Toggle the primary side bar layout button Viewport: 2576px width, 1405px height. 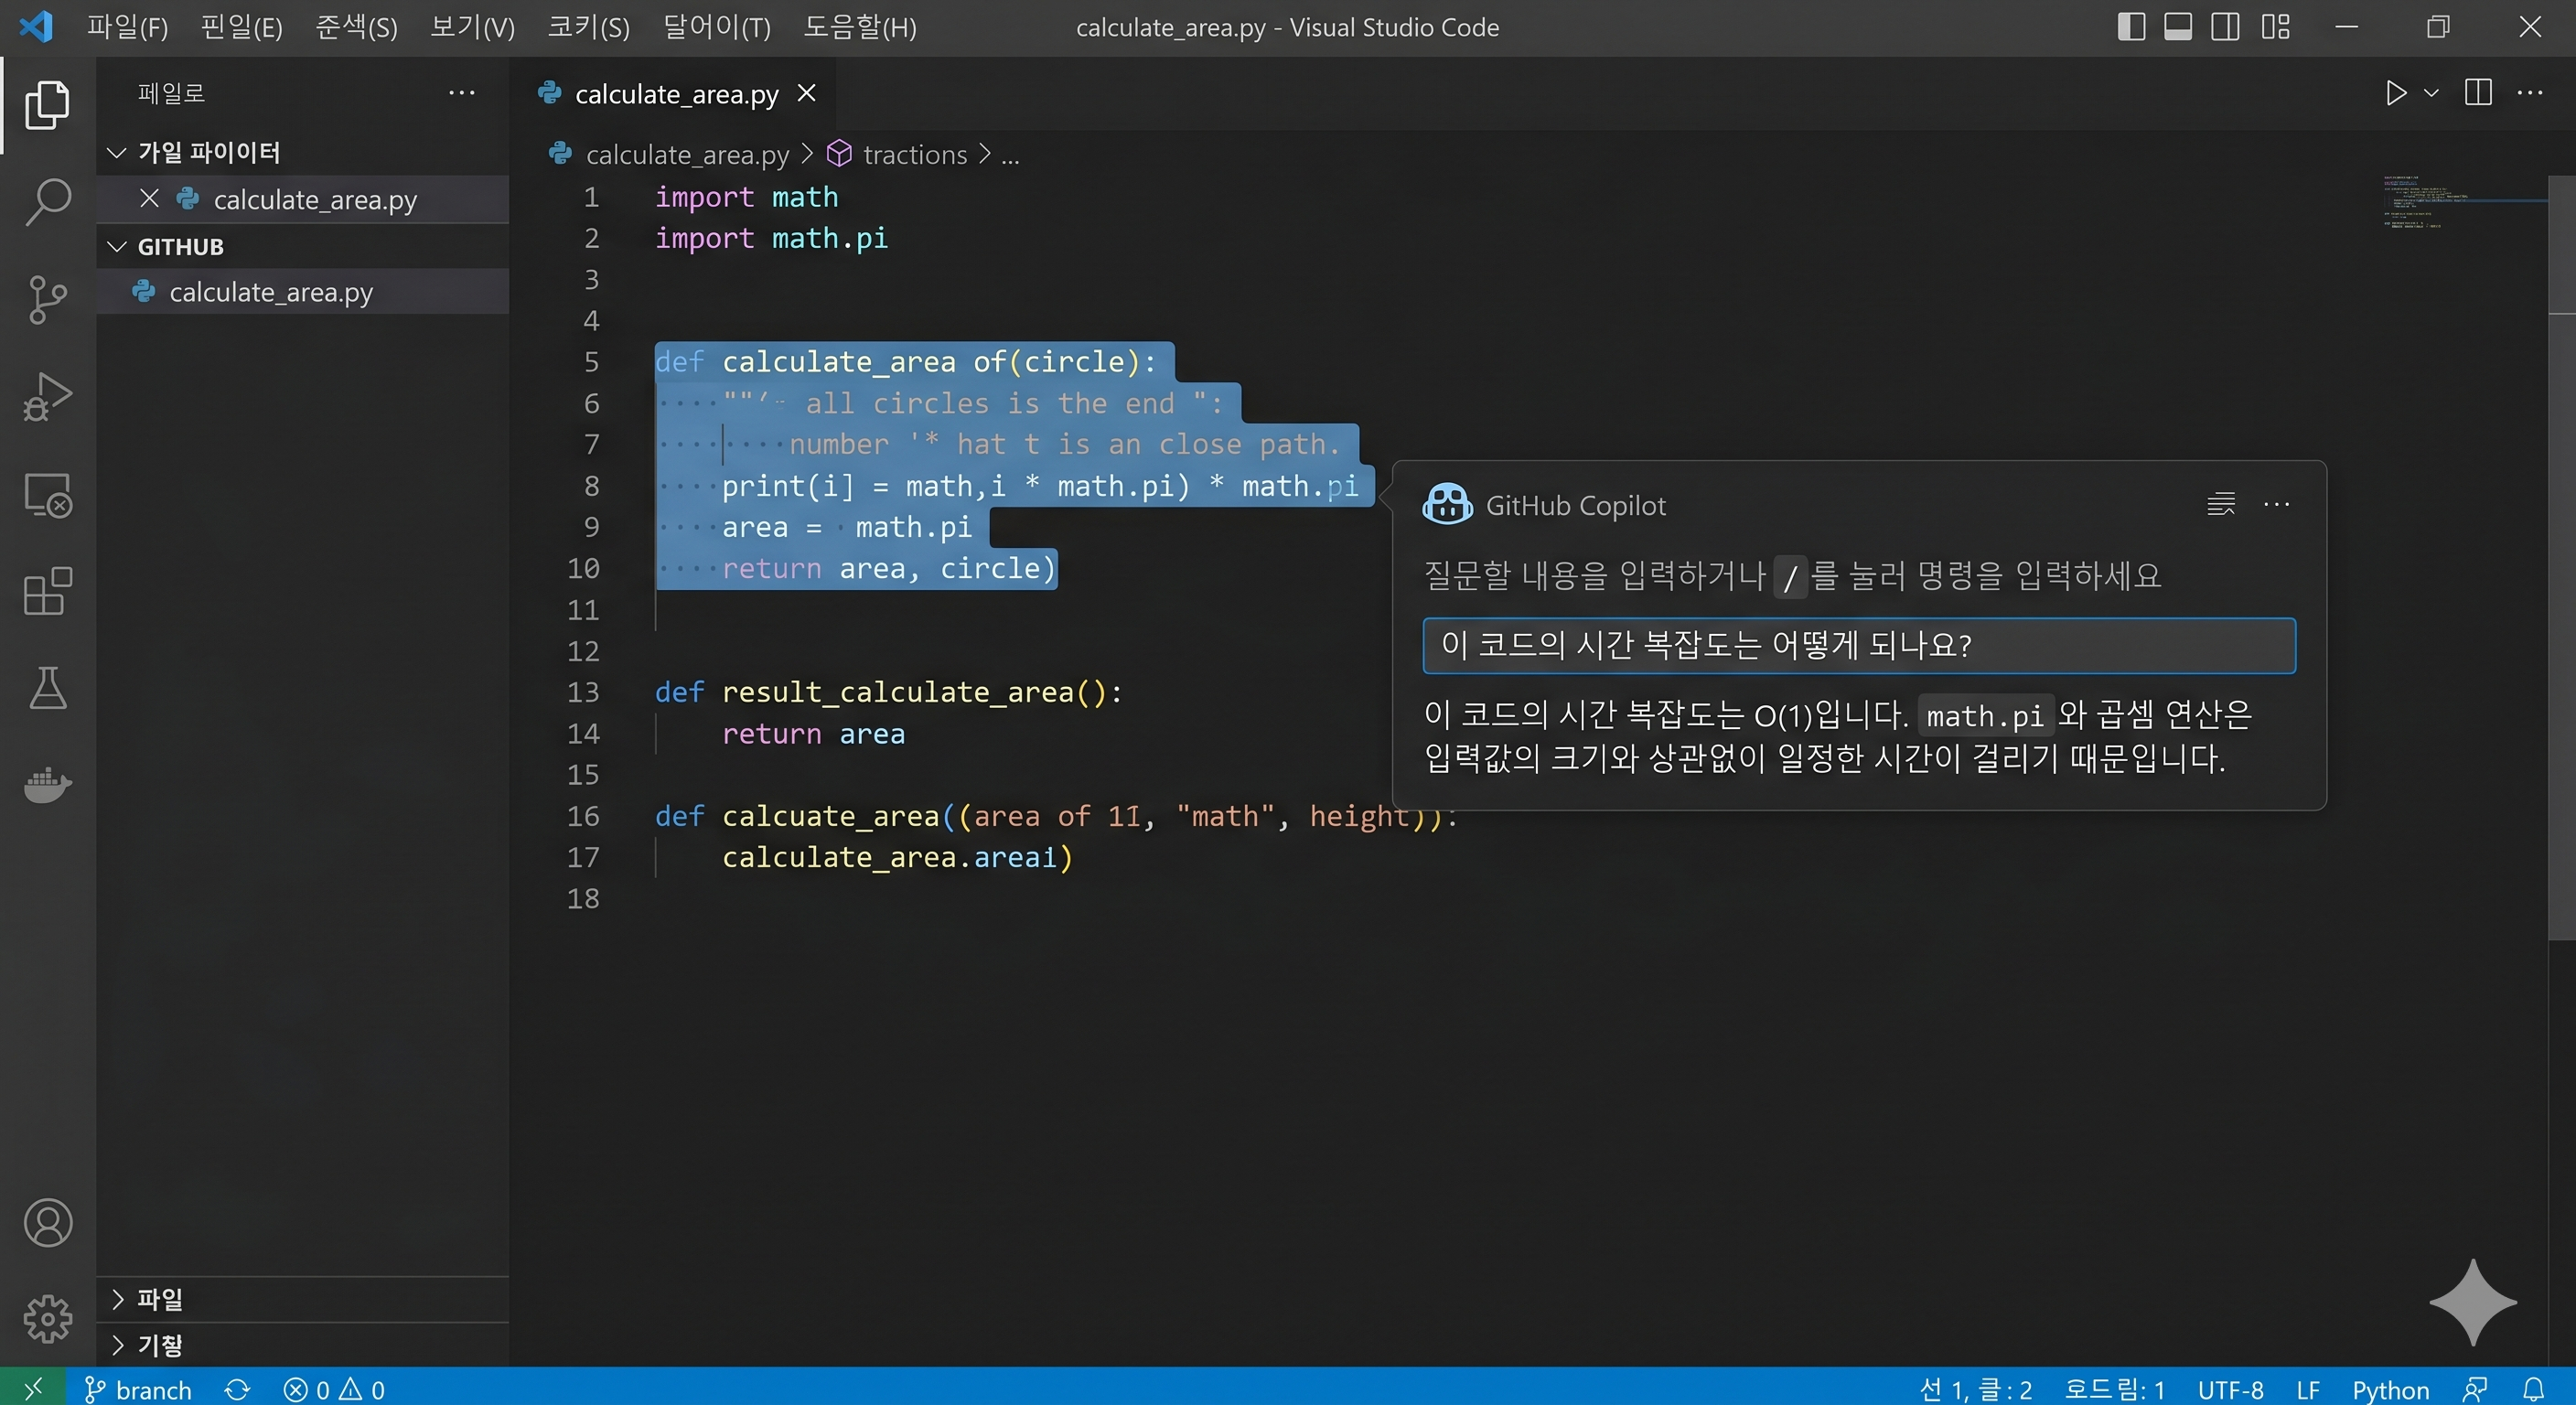coord(2131,27)
